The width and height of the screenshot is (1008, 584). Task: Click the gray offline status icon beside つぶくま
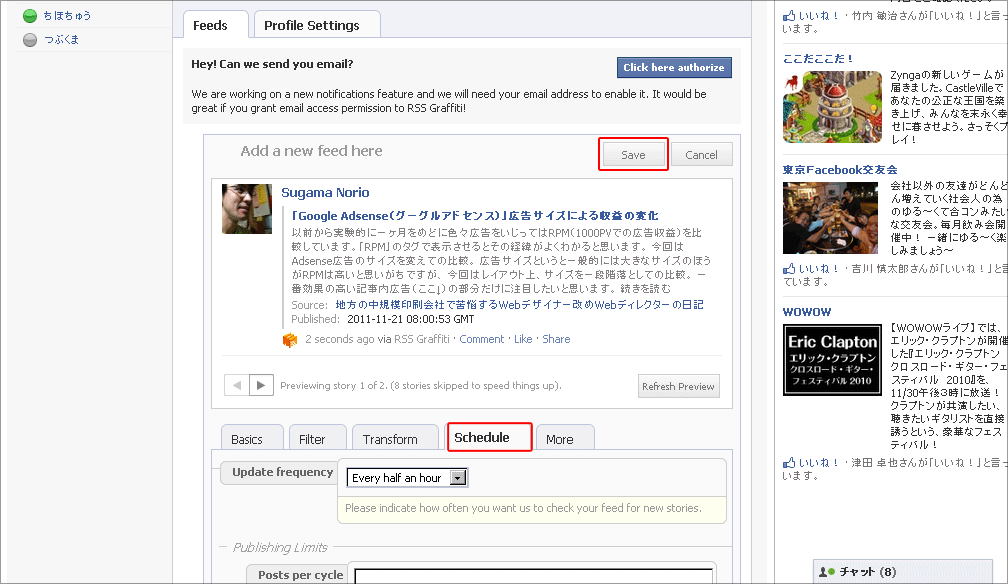pyautogui.click(x=30, y=40)
